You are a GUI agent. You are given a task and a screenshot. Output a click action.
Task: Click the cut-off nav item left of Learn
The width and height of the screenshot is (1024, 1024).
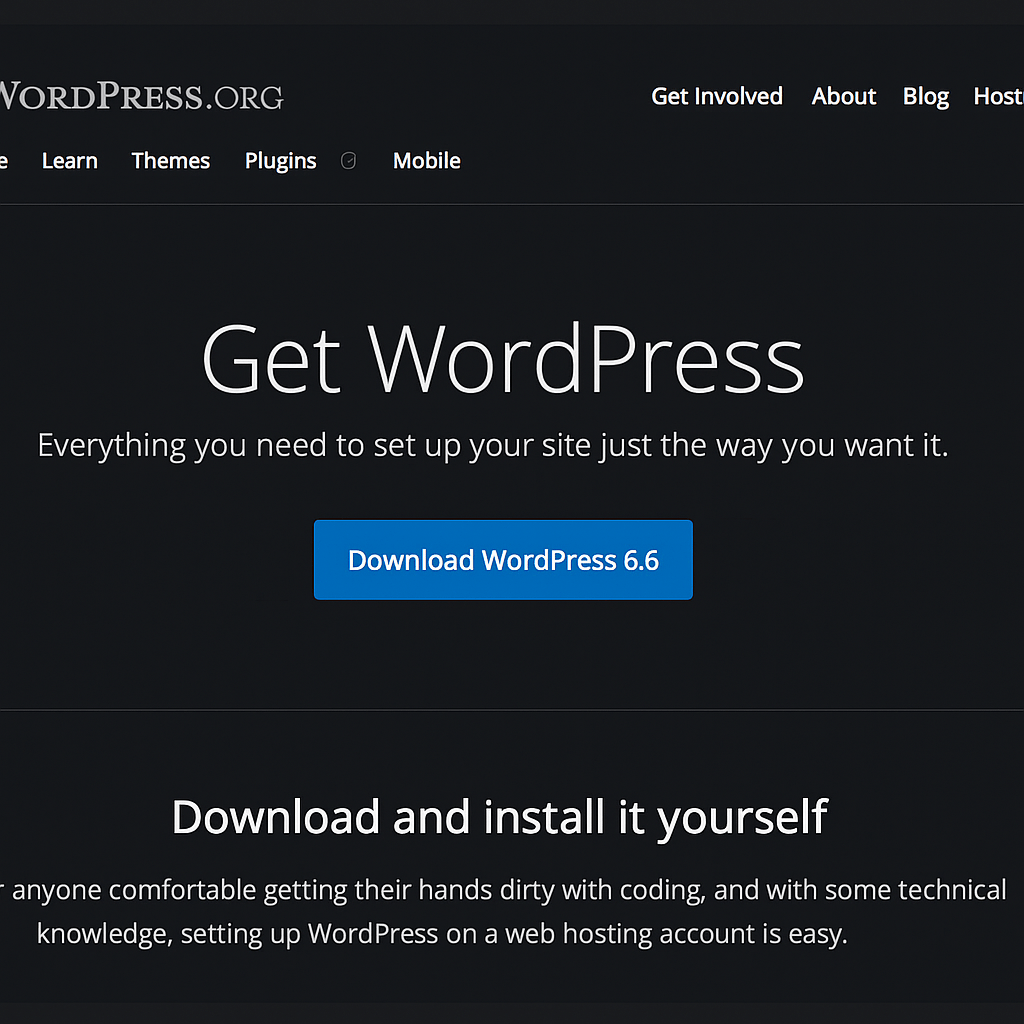click(x=4, y=161)
